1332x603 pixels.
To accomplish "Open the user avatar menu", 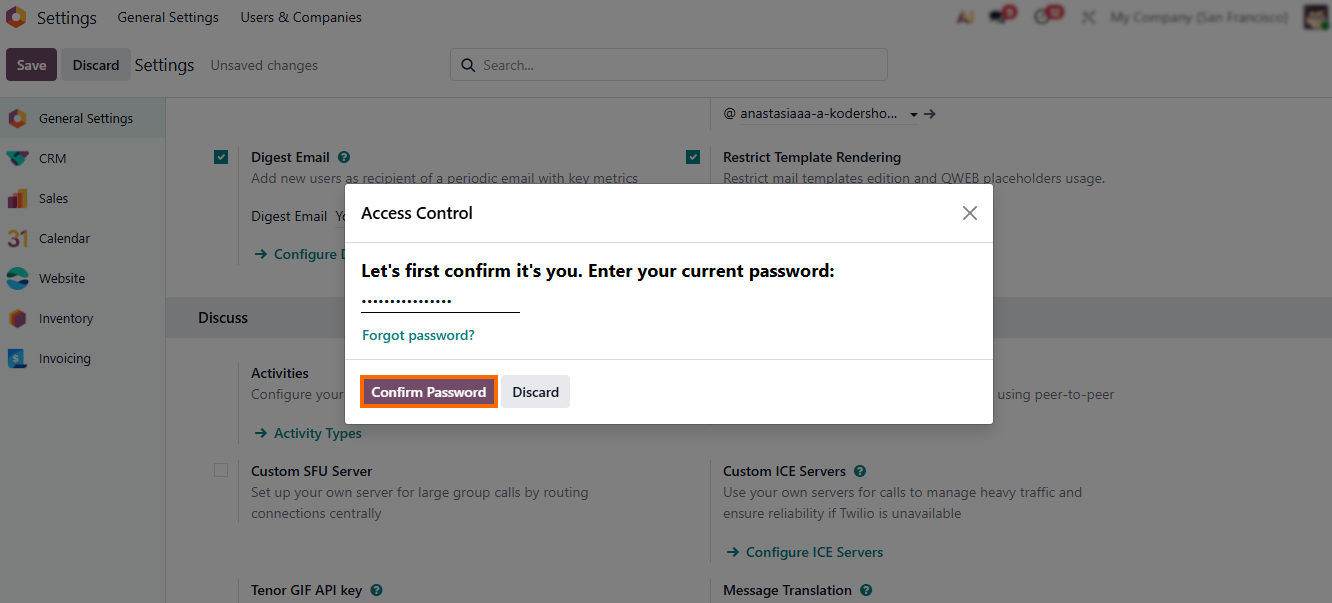I will 1315,18.
